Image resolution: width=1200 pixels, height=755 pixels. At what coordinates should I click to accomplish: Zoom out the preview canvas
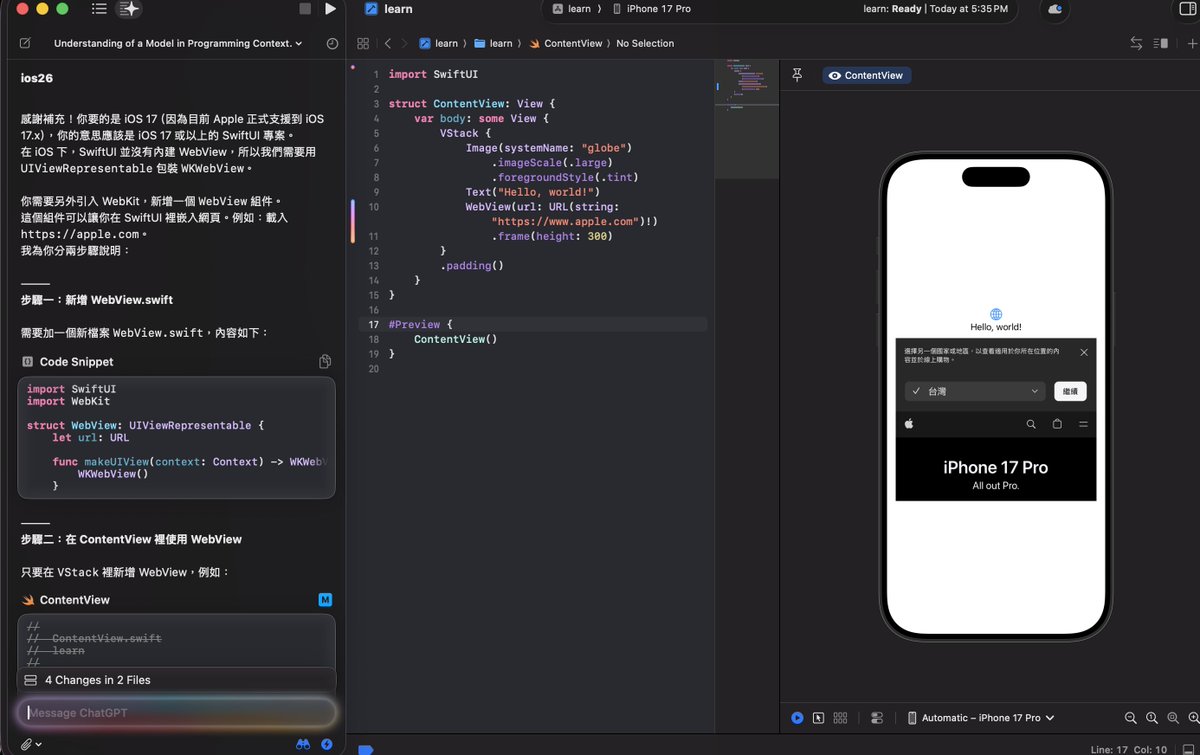(x=1131, y=718)
